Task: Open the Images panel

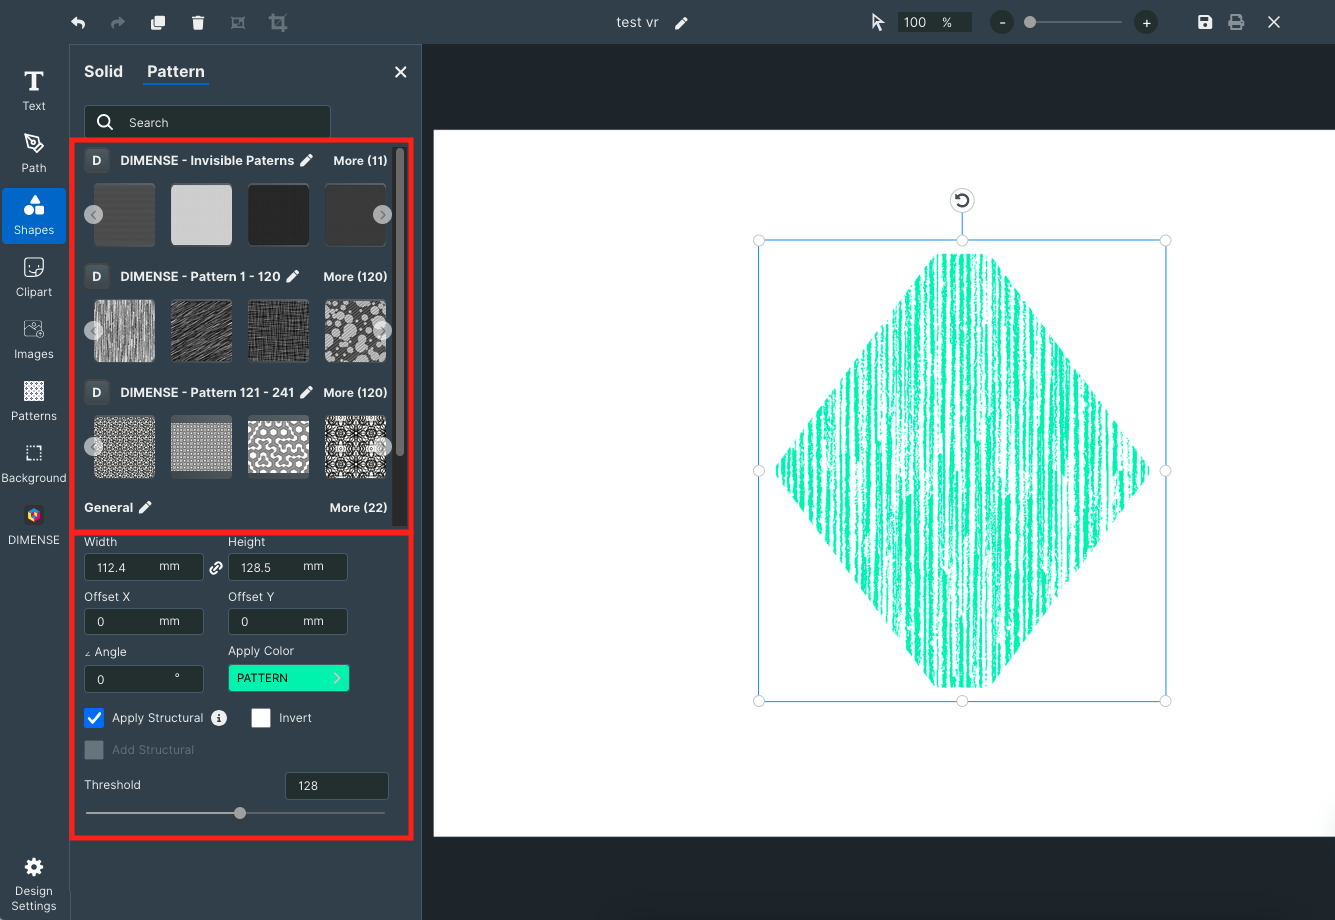Action: click(x=34, y=338)
